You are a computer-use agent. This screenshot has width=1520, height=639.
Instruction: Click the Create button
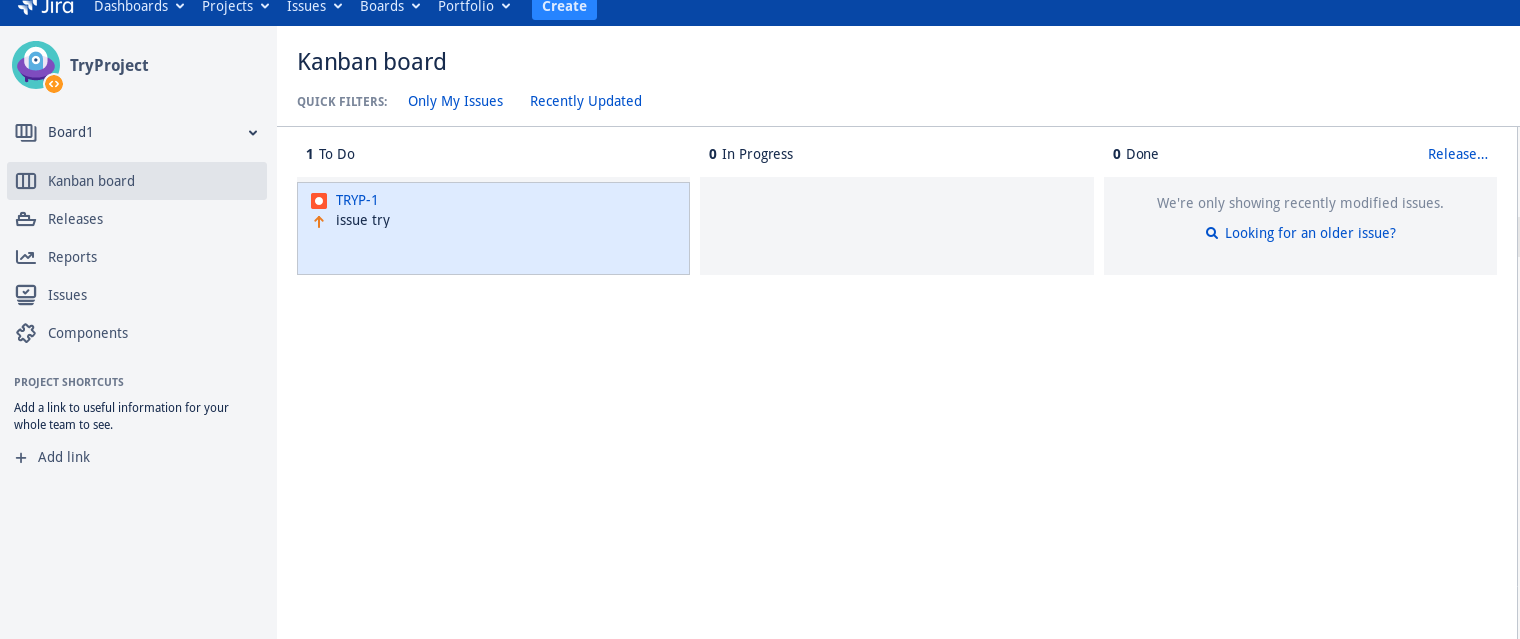(x=564, y=7)
